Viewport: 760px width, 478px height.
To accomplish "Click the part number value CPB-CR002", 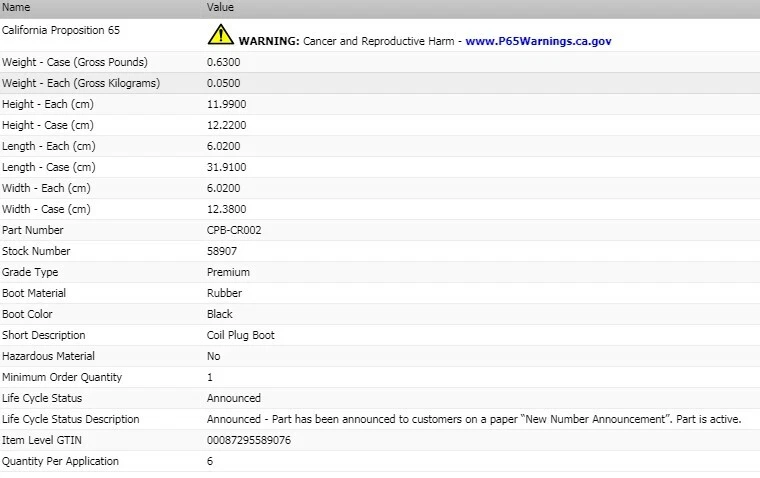I will pyautogui.click(x=234, y=230).
